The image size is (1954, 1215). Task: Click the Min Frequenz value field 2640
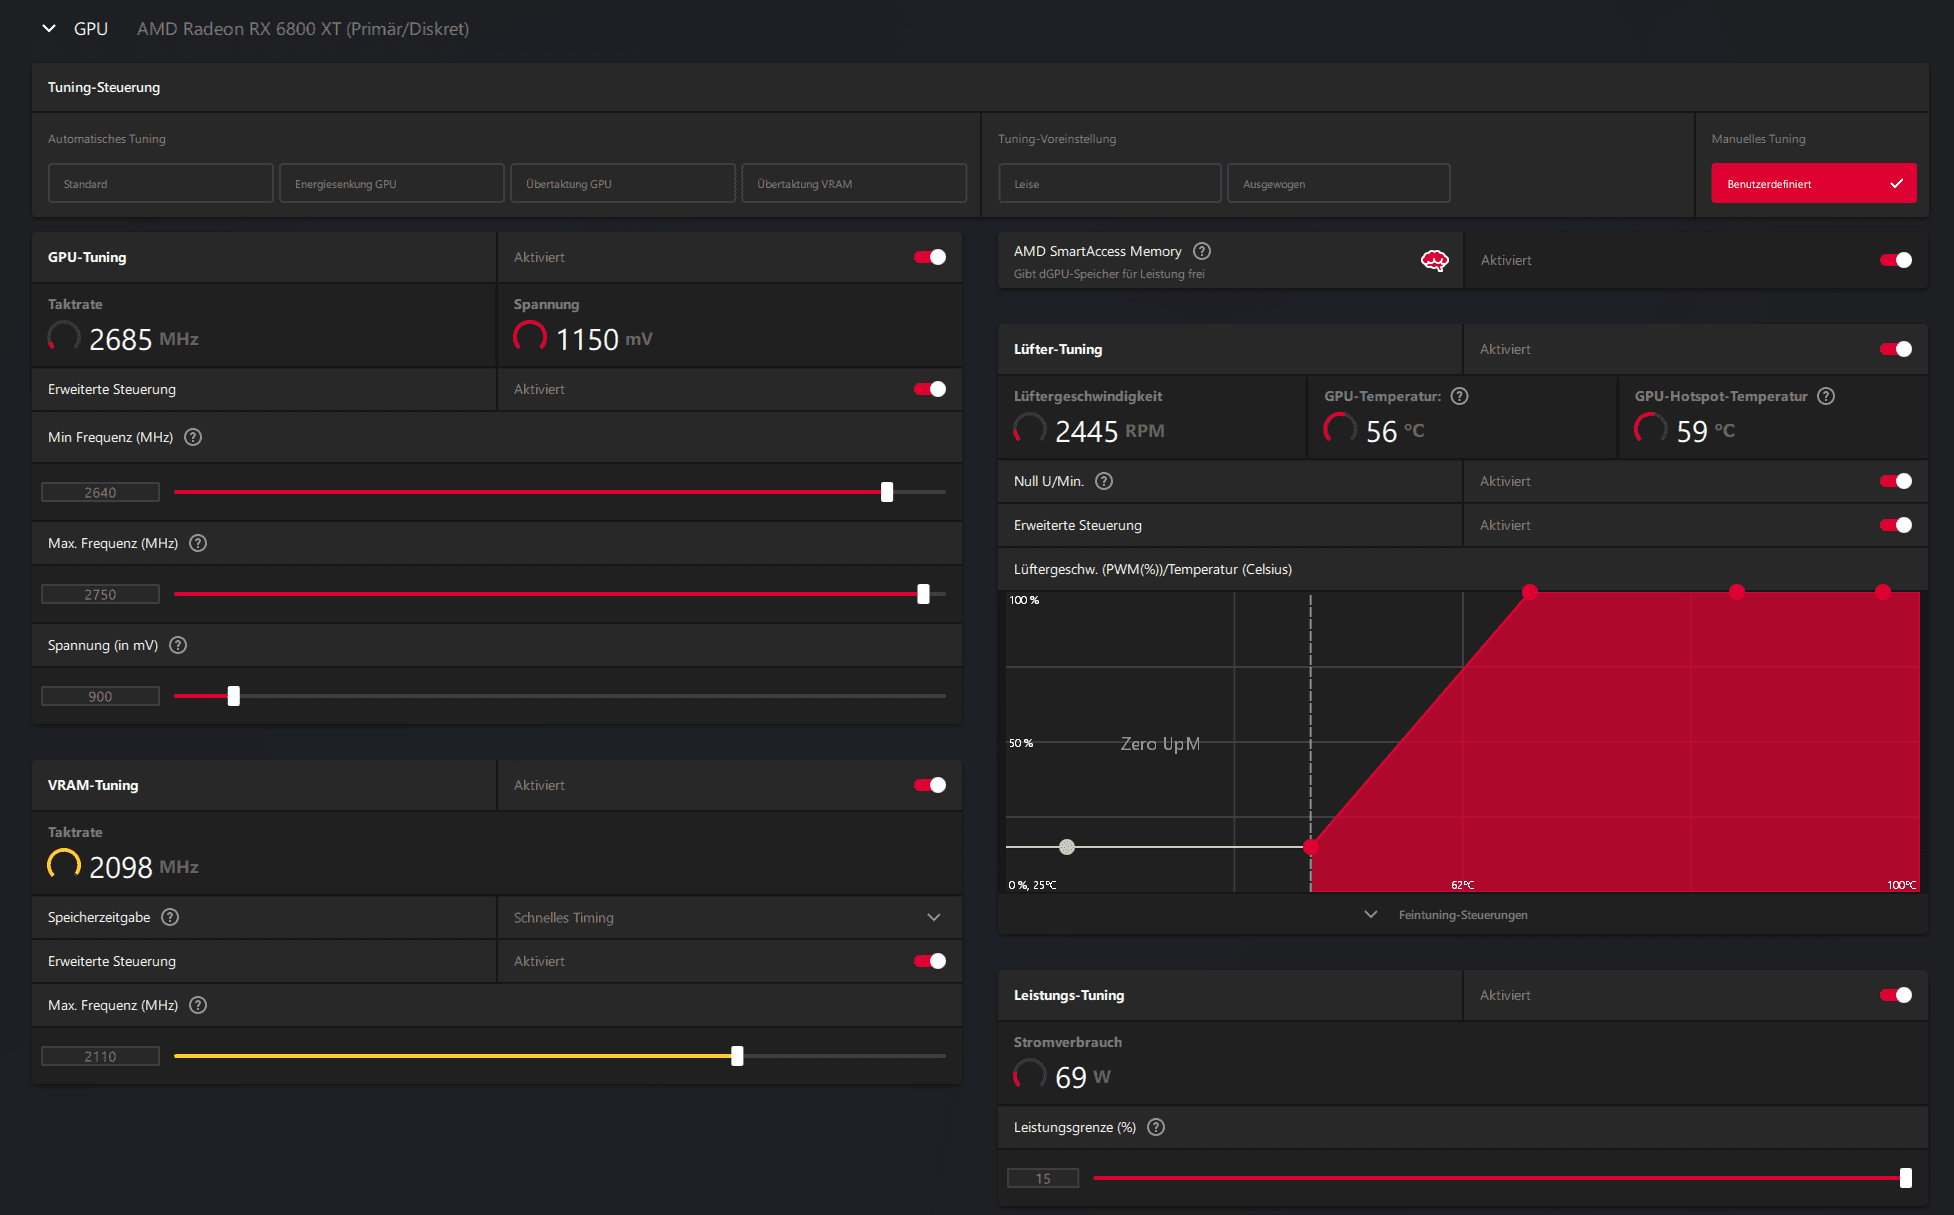(x=100, y=492)
